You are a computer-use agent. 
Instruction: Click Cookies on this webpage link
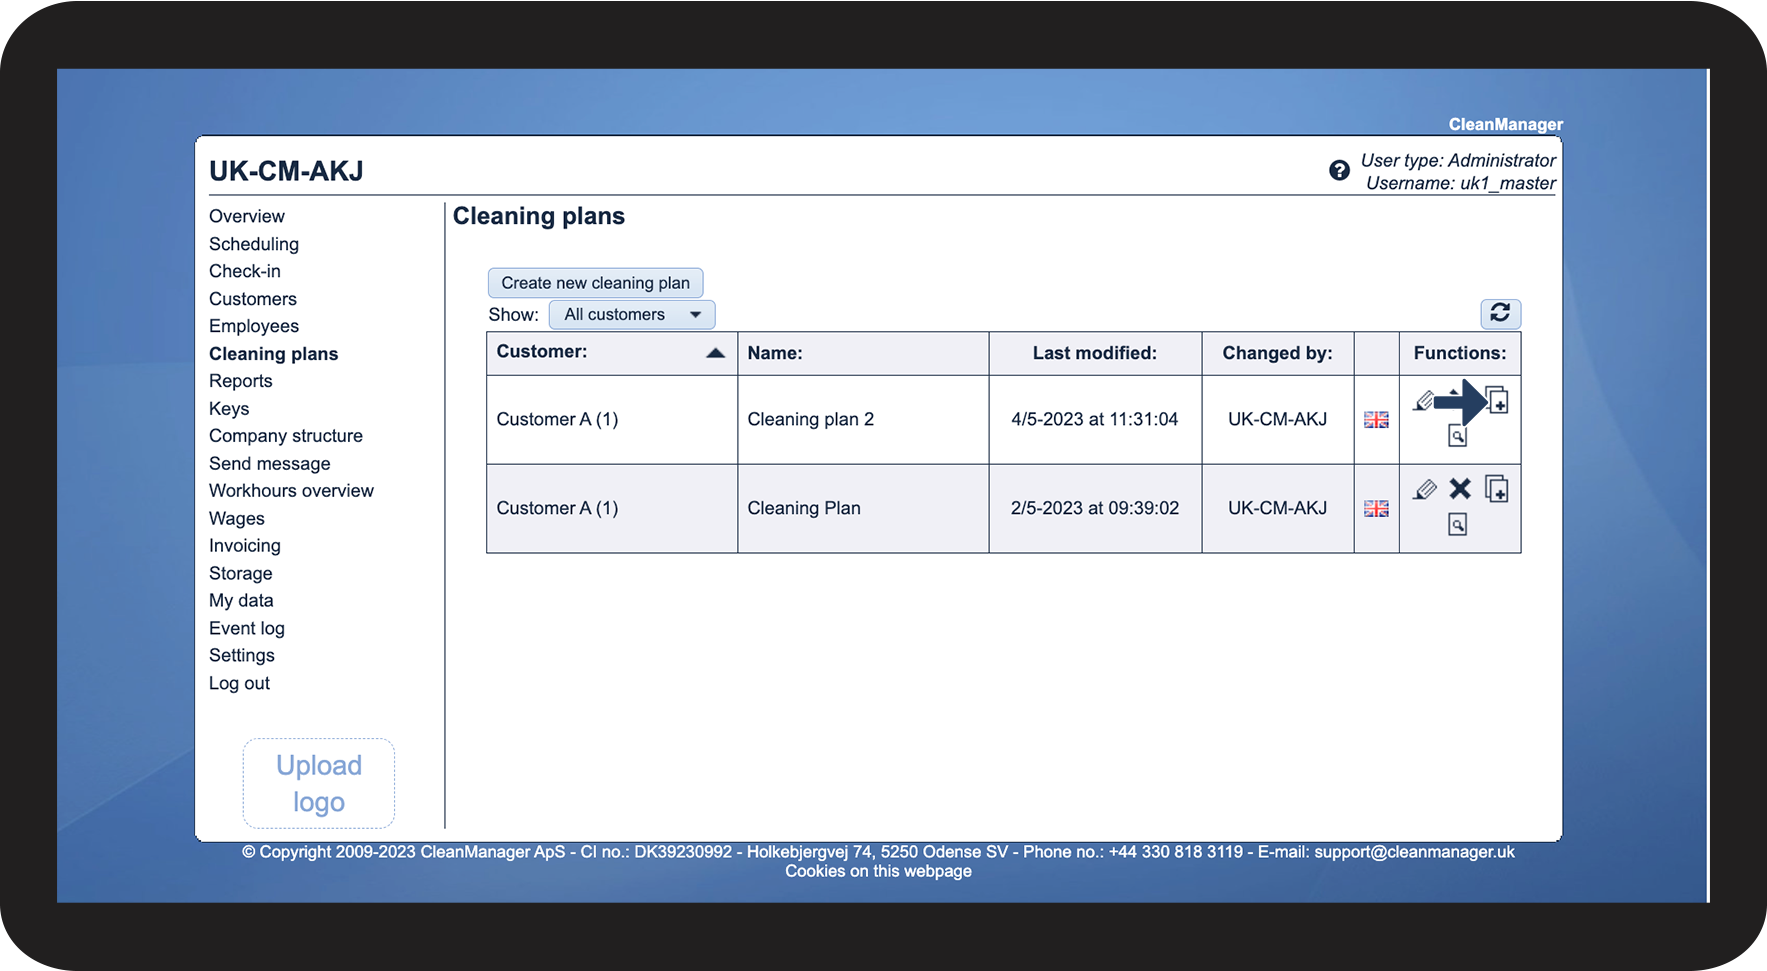pos(878,871)
